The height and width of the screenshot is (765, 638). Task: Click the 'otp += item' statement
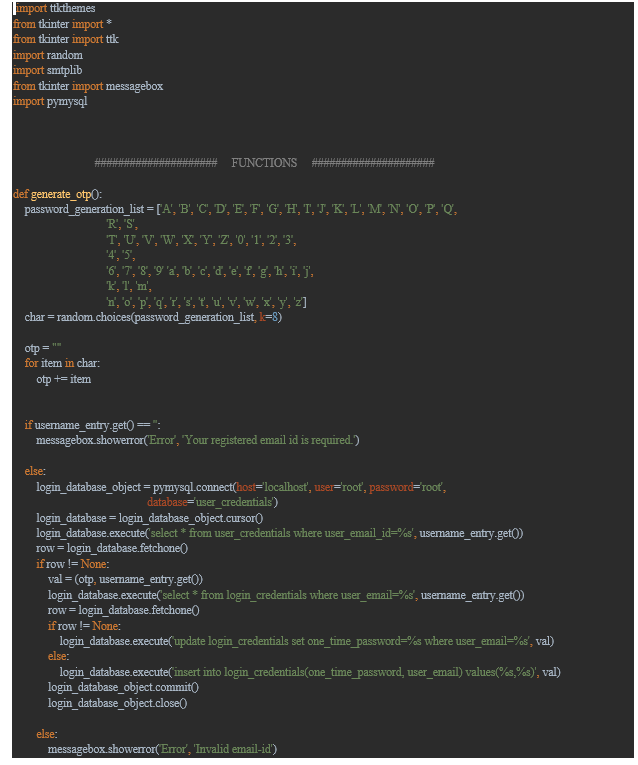(x=63, y=379)
